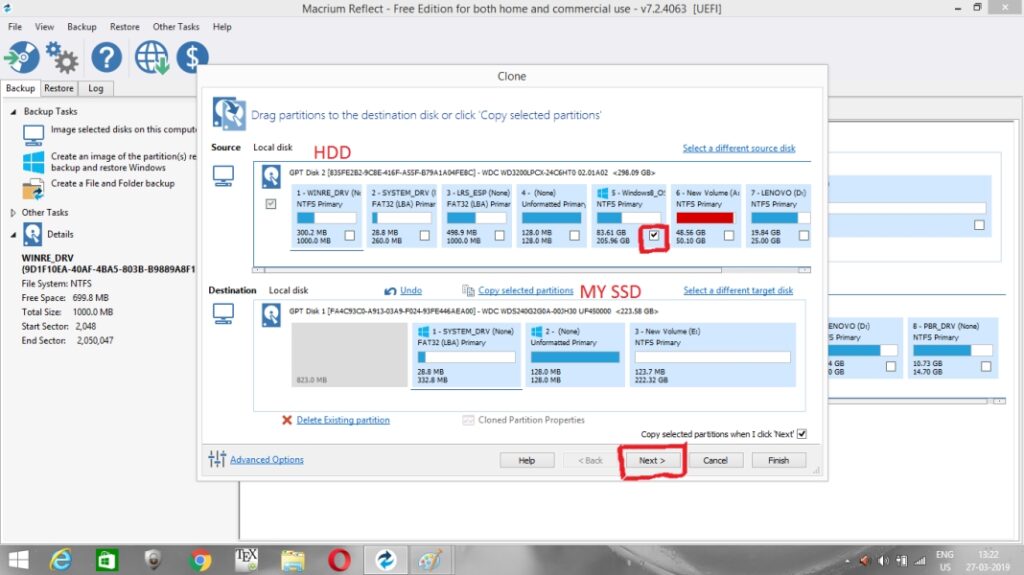Check the 3 - LRS_ESP partition checkbox
The image size is (1024, 575).
(x=500, y=235)
